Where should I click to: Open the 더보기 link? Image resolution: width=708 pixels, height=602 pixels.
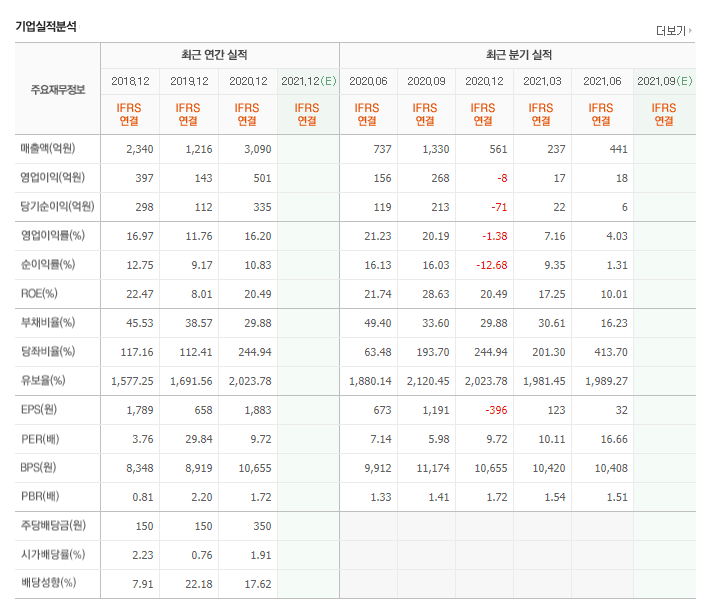point(674,31)
